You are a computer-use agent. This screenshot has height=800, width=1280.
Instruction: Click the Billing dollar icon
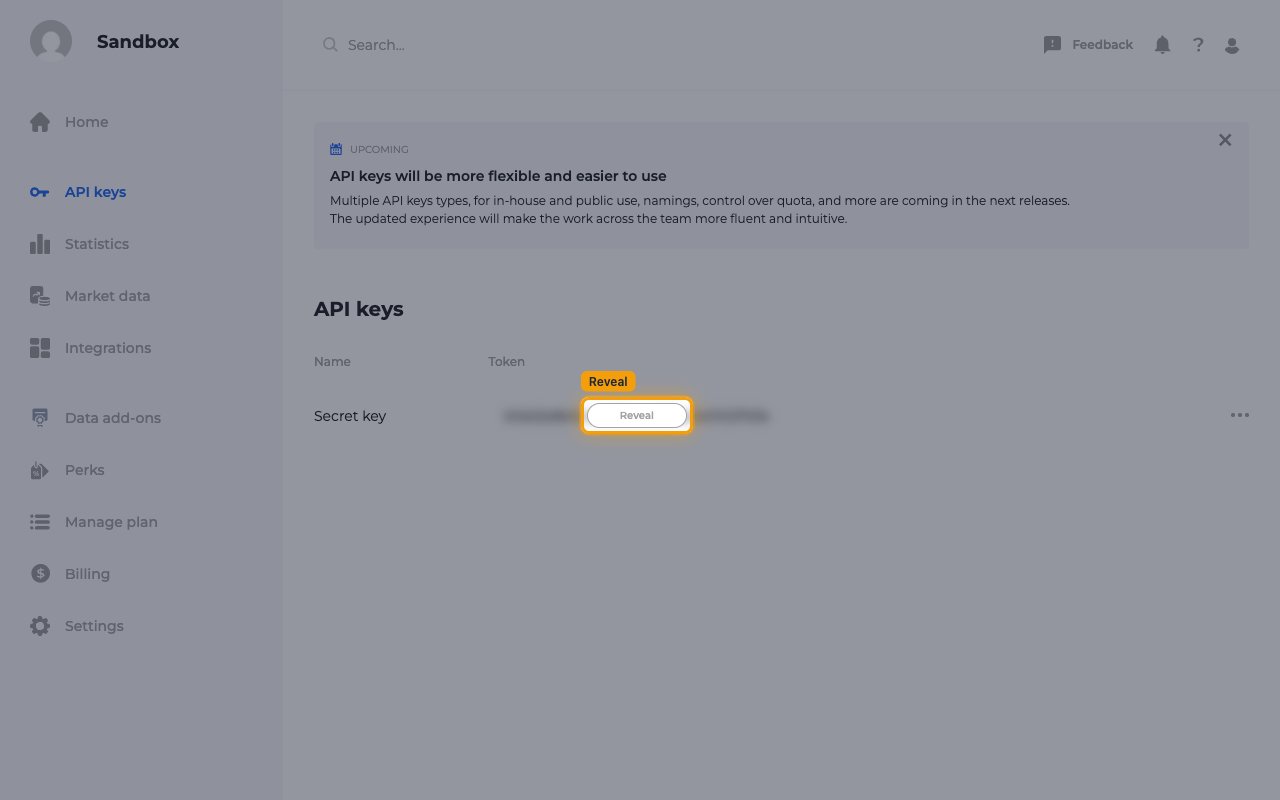(x=40, y=574)
